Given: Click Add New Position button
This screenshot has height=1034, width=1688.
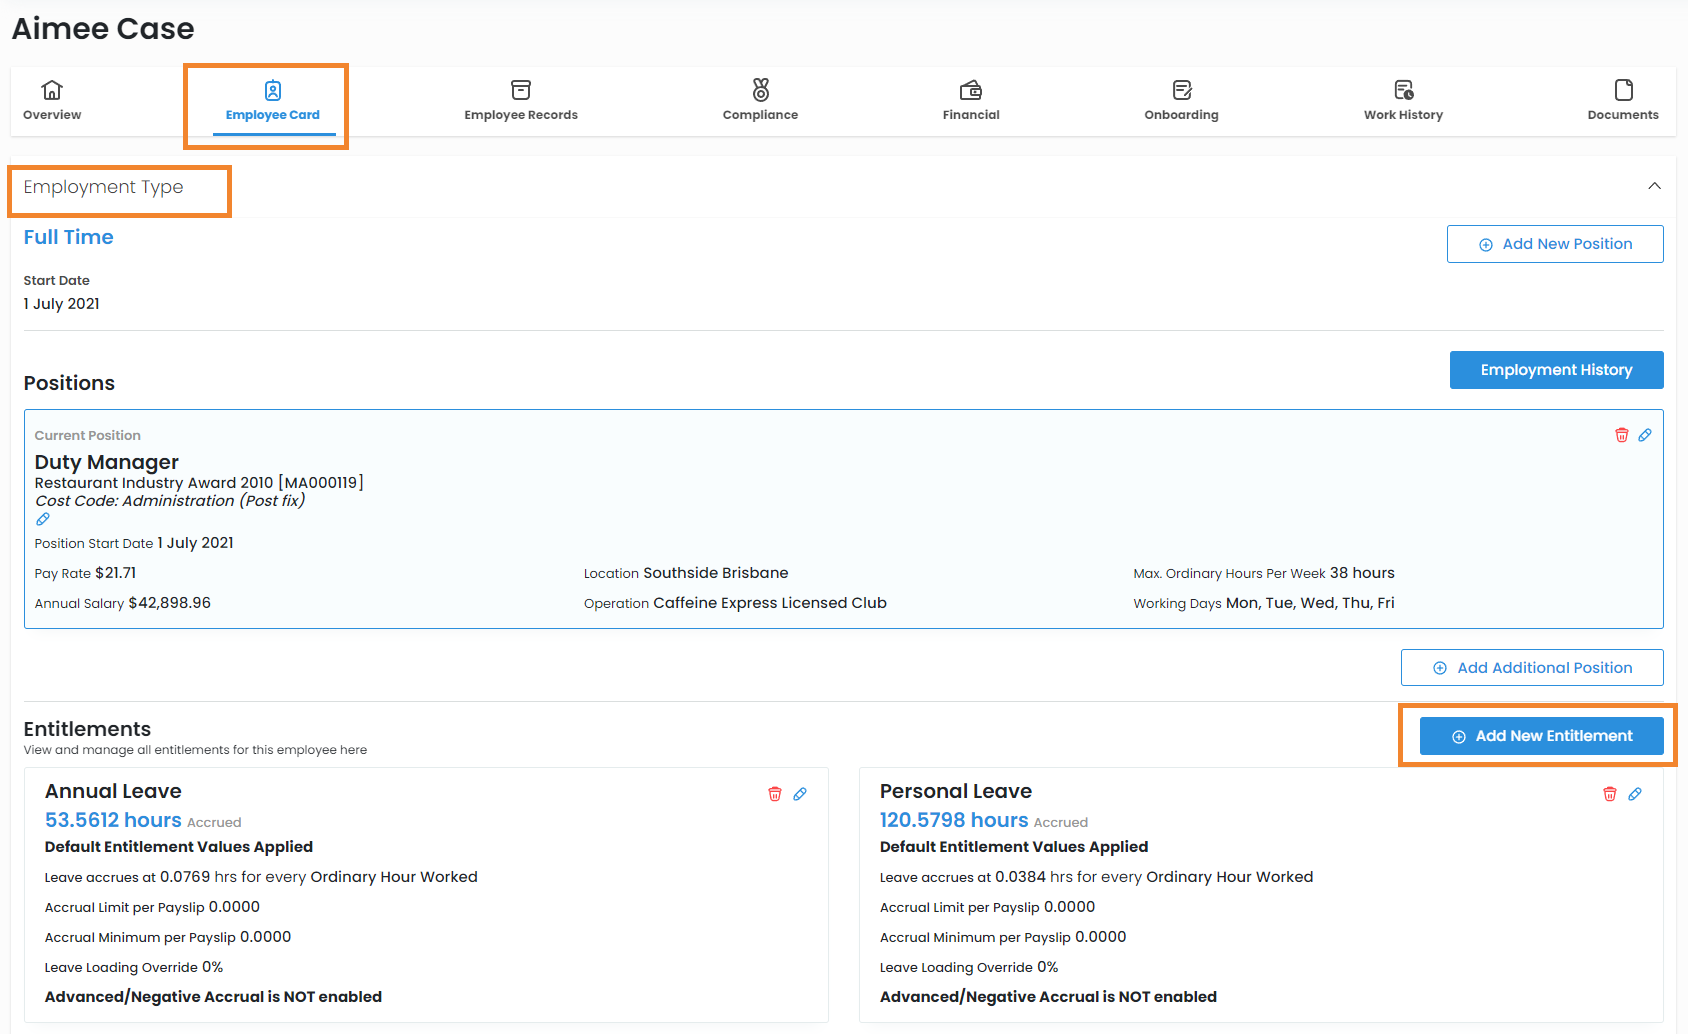Looking at the screenshot, I should point(1555,244).
